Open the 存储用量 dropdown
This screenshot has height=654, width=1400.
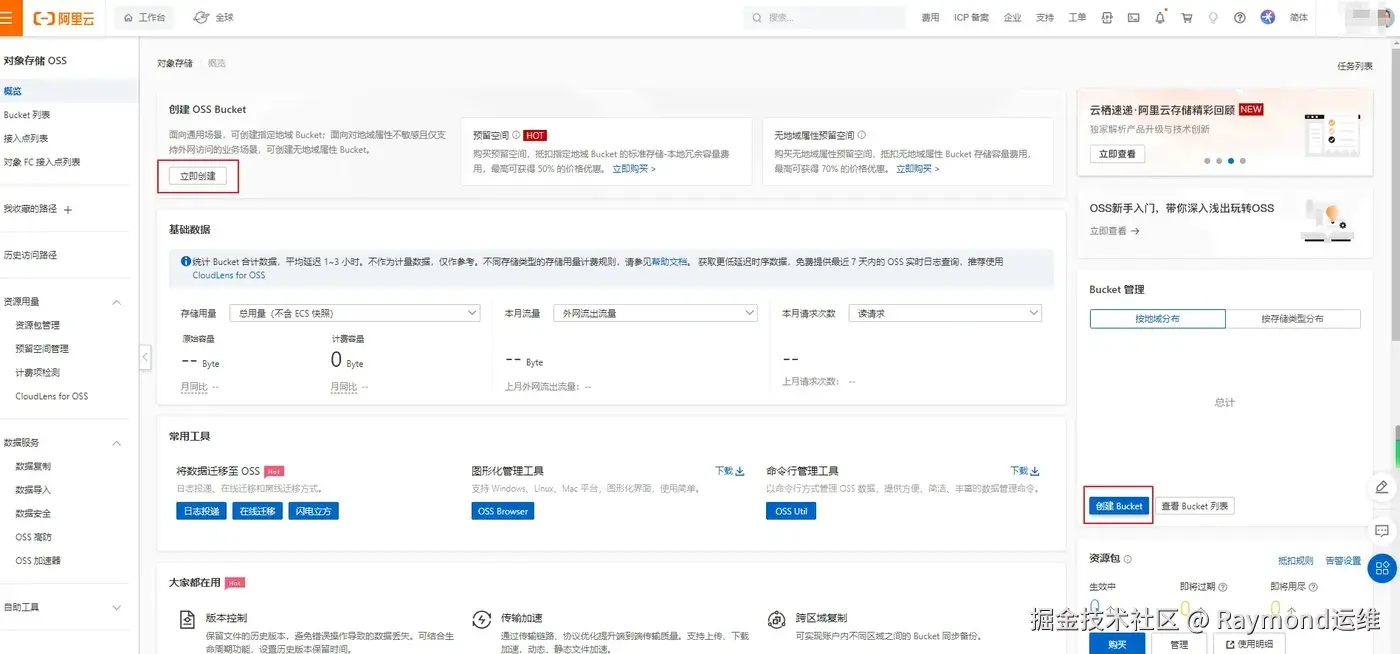[354, 313]
